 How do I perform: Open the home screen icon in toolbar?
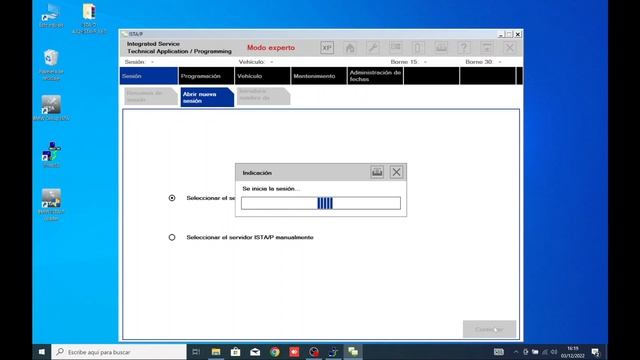point(350,48)
